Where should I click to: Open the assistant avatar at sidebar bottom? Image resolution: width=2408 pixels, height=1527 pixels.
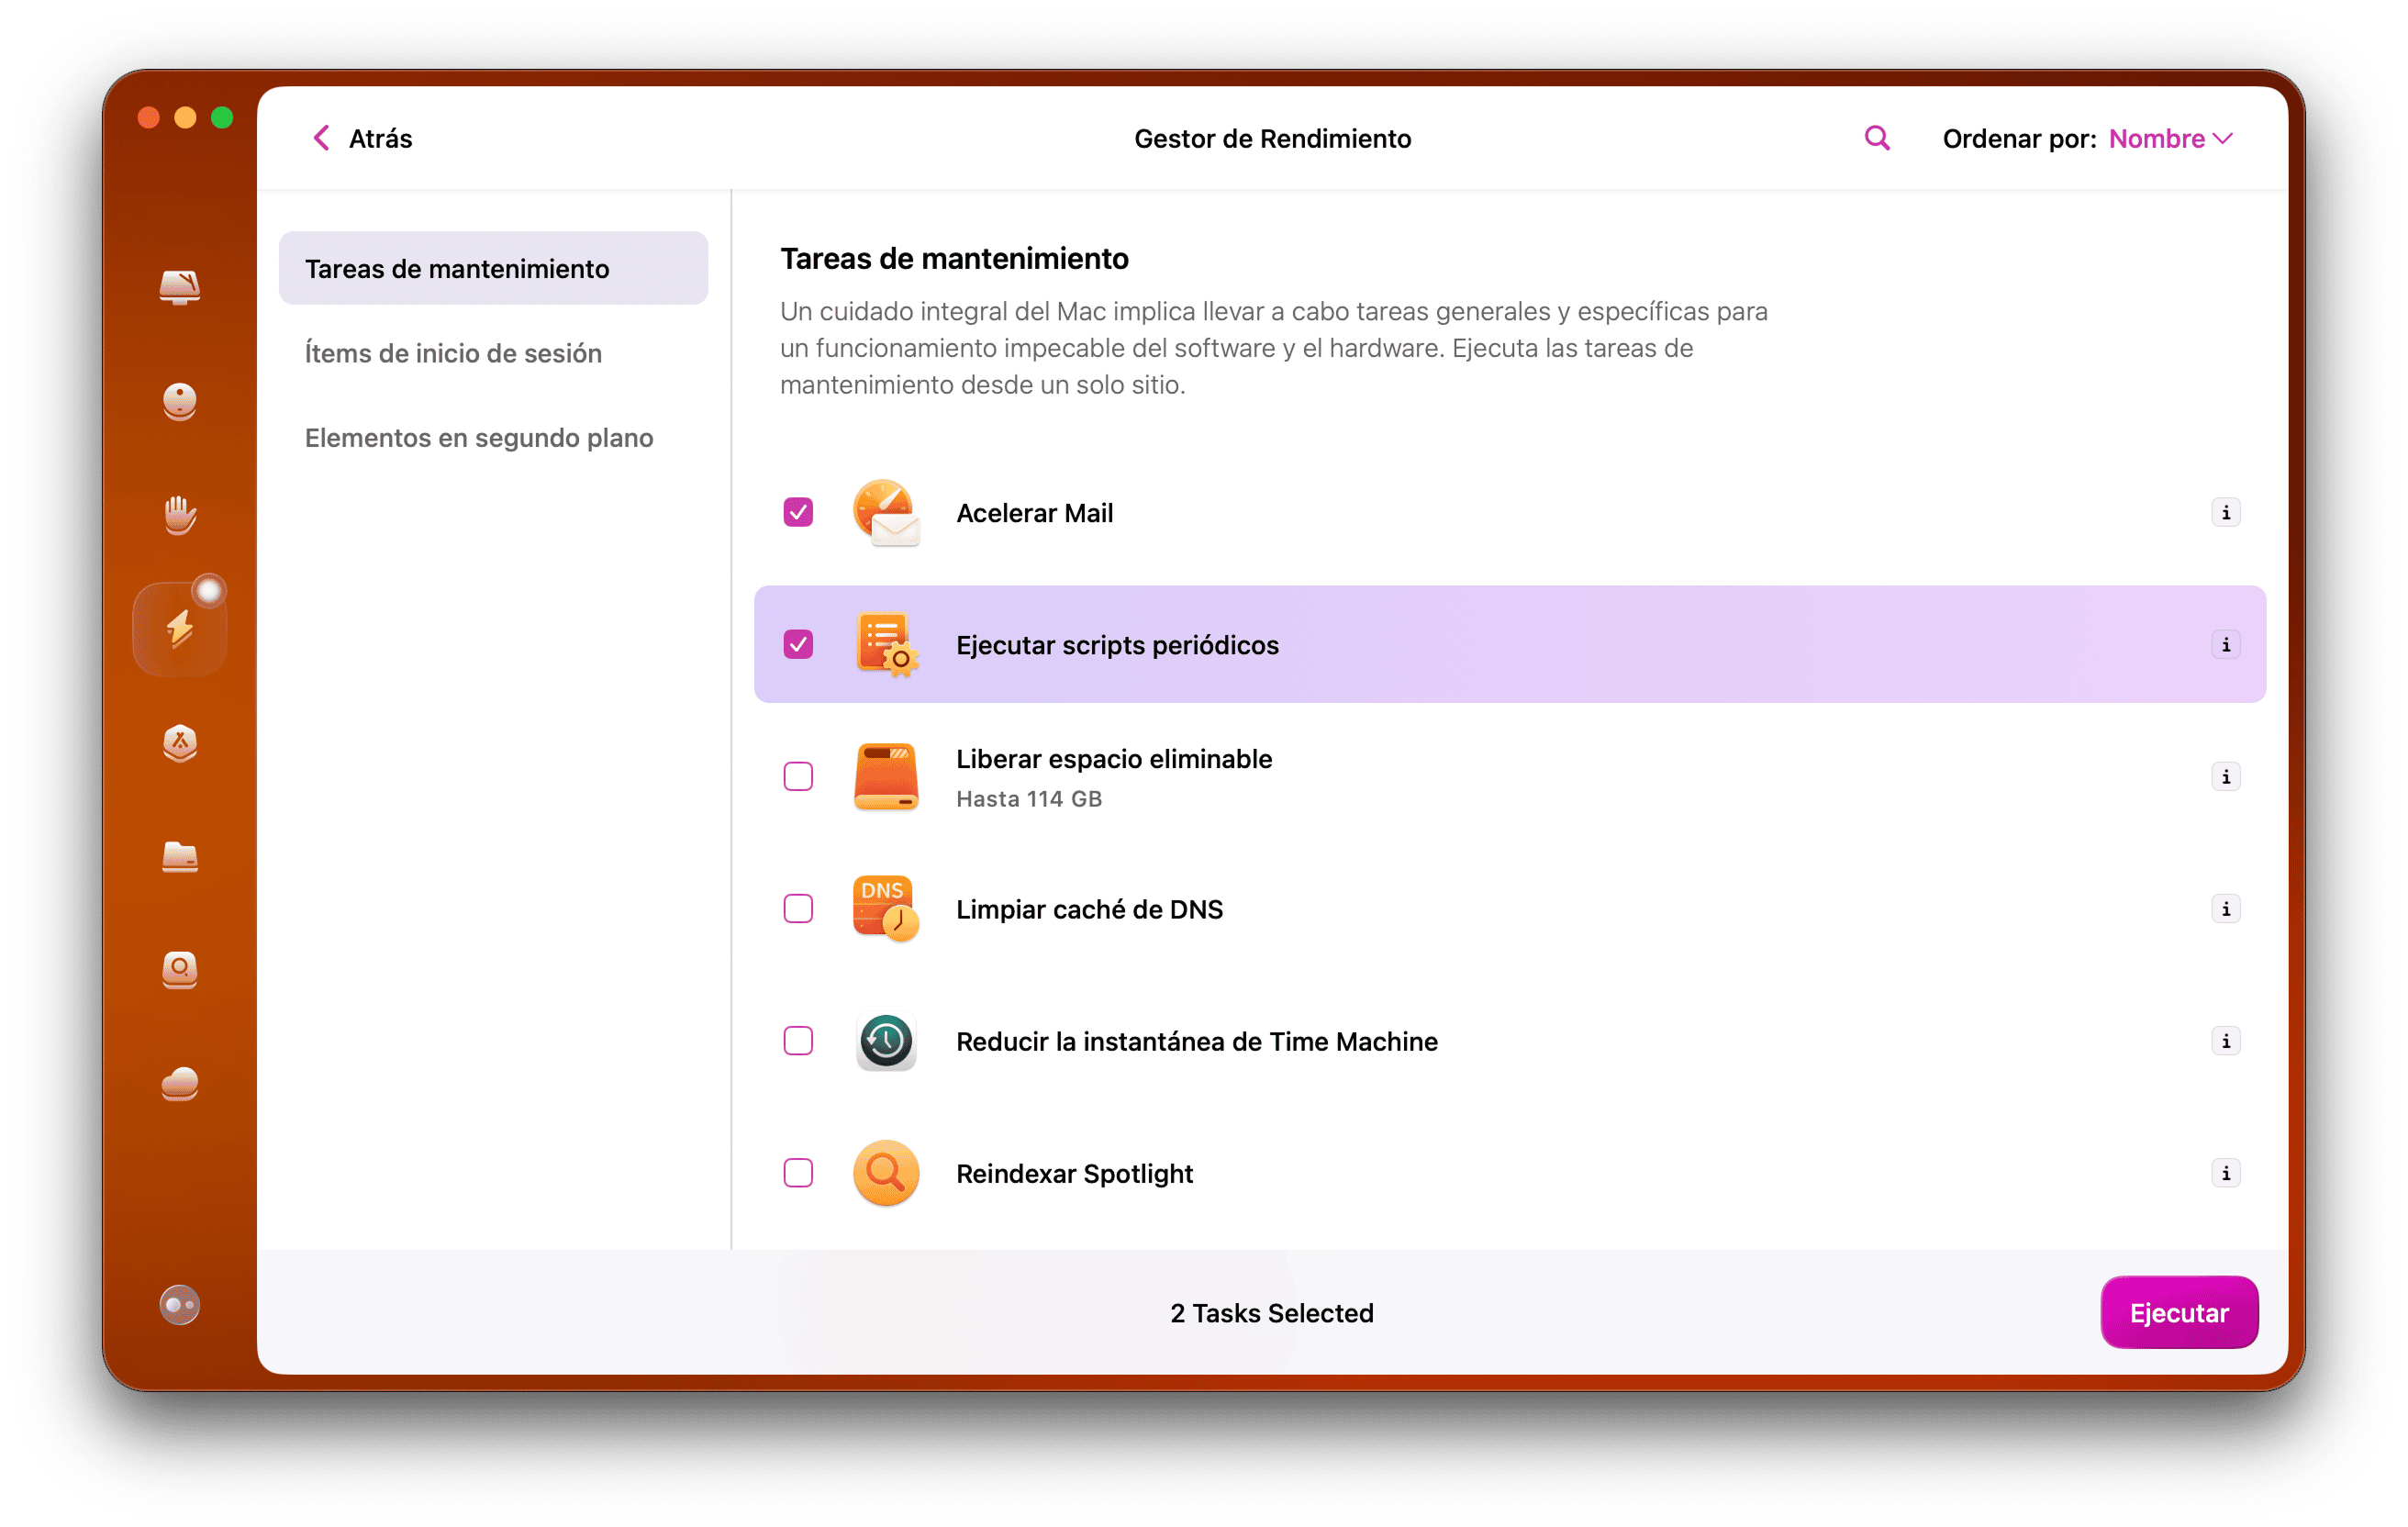(180, 1304)
